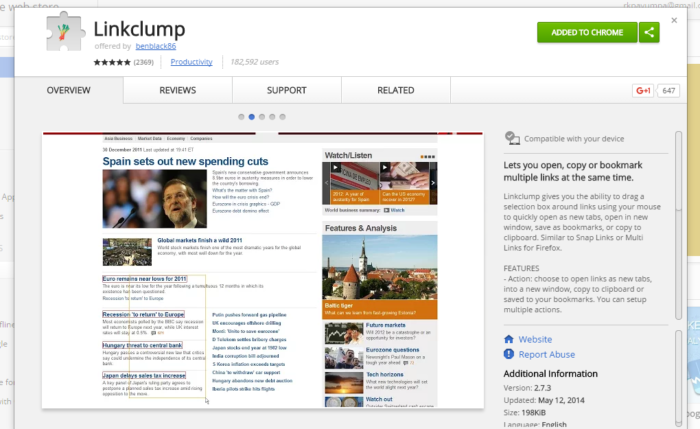
Task: Click the Compatible with your device text
Action: (574, 139)
